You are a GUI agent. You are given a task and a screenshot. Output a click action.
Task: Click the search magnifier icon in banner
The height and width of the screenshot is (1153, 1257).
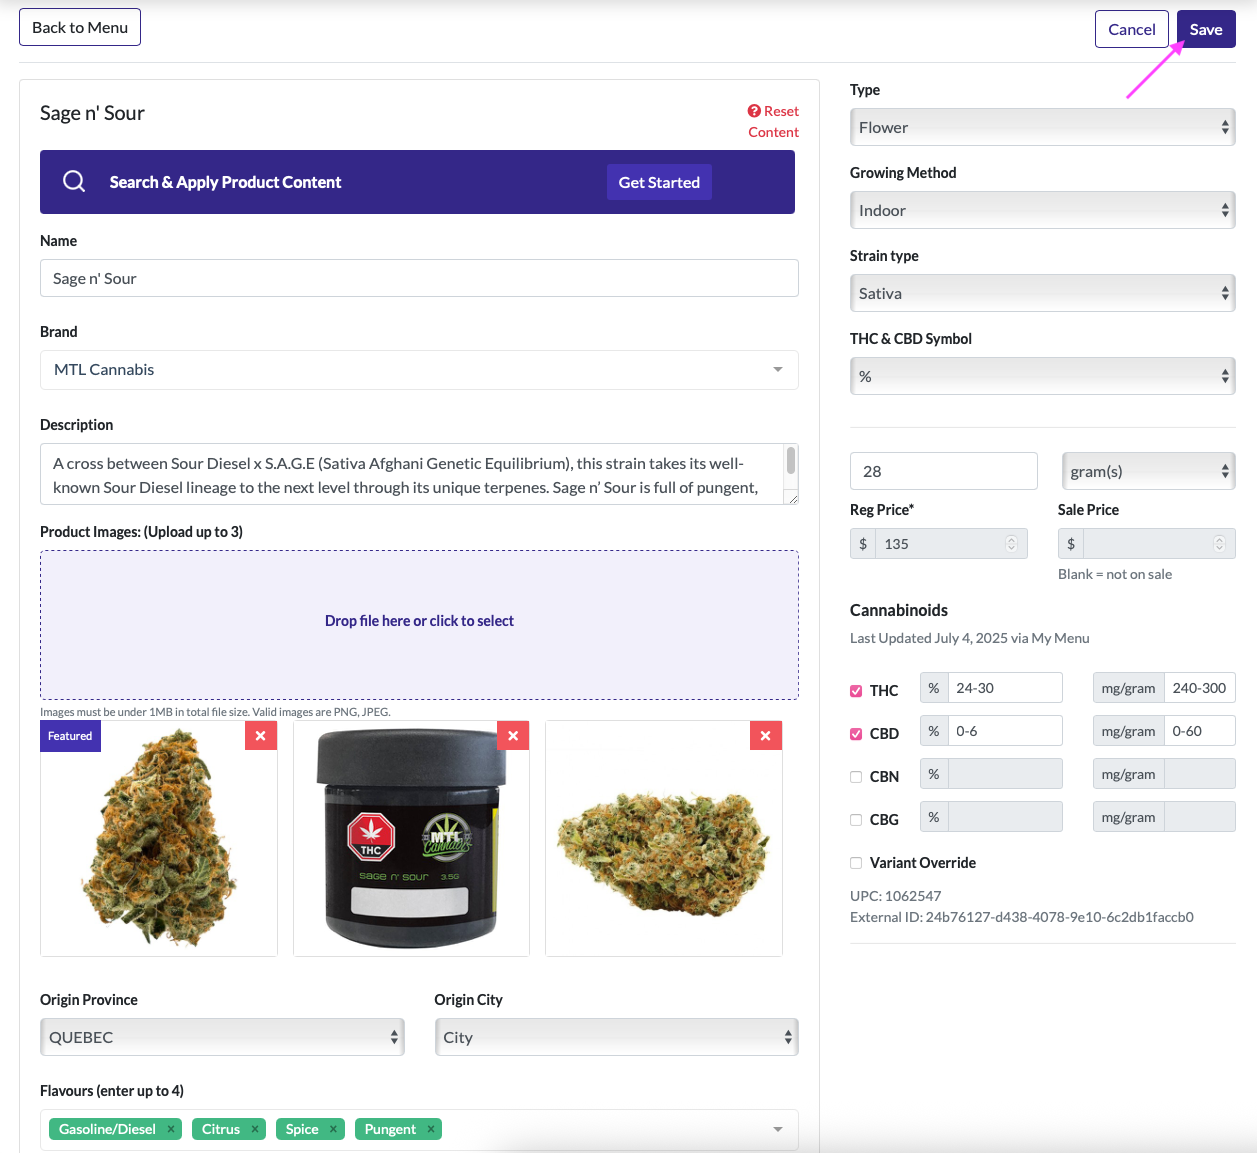coord(74,181)
